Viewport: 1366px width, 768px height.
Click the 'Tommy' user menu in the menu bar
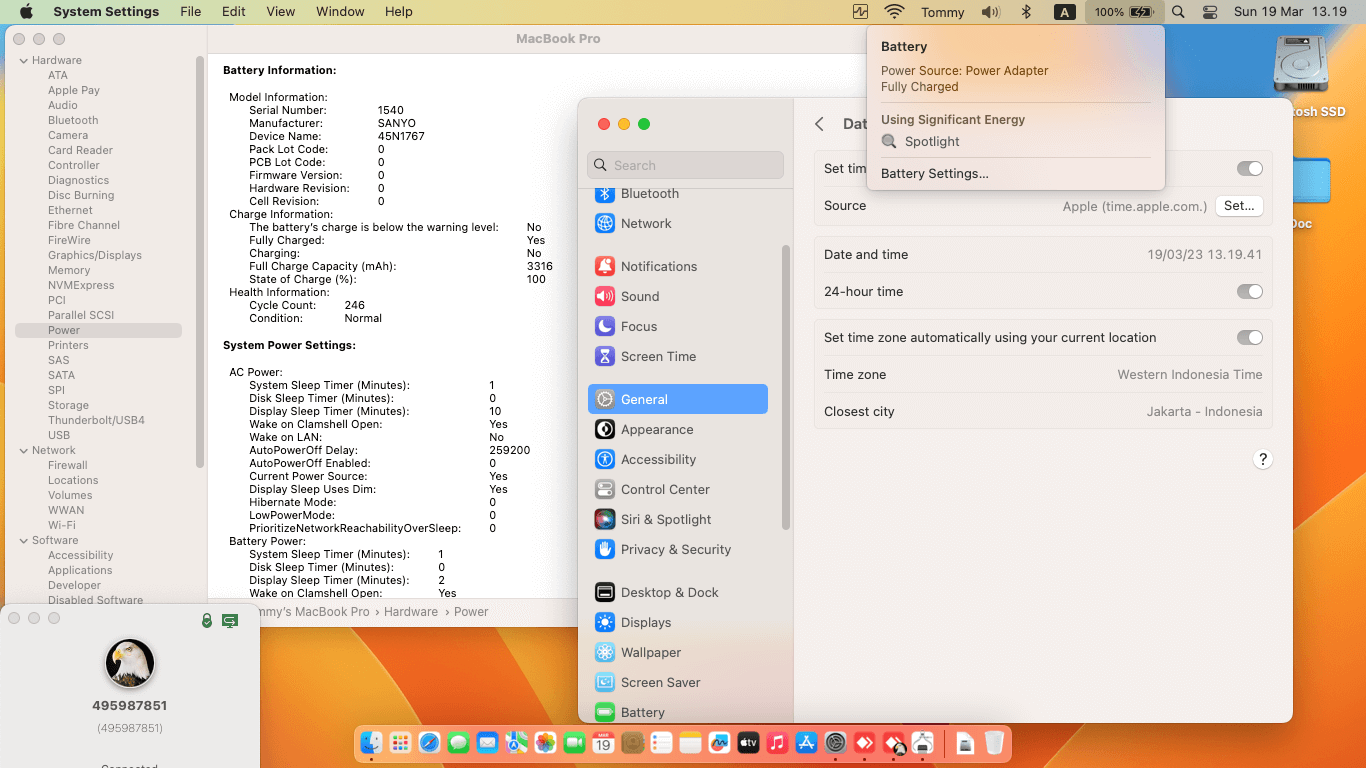[x=943, y=12]
